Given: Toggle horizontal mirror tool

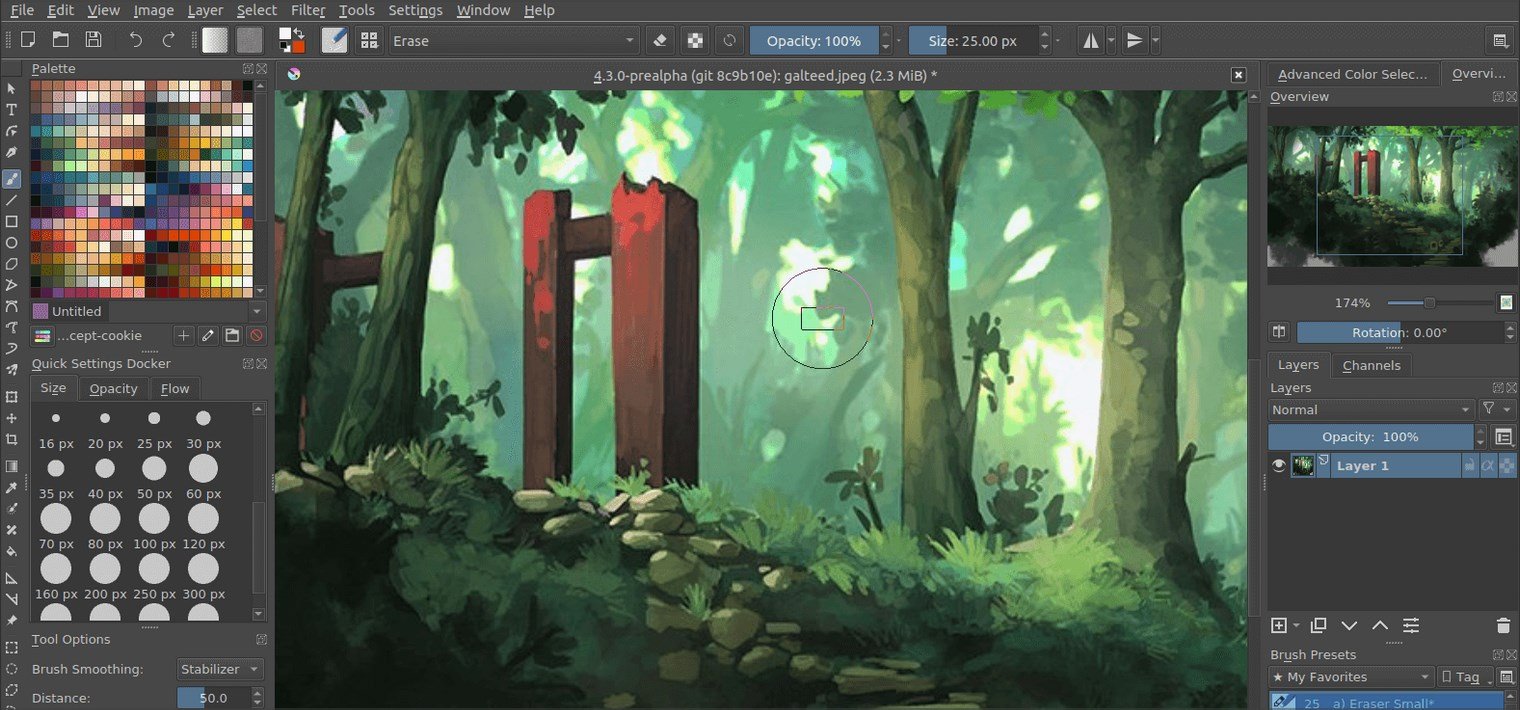Looking at the screenshot, I should pos(1091,41).
